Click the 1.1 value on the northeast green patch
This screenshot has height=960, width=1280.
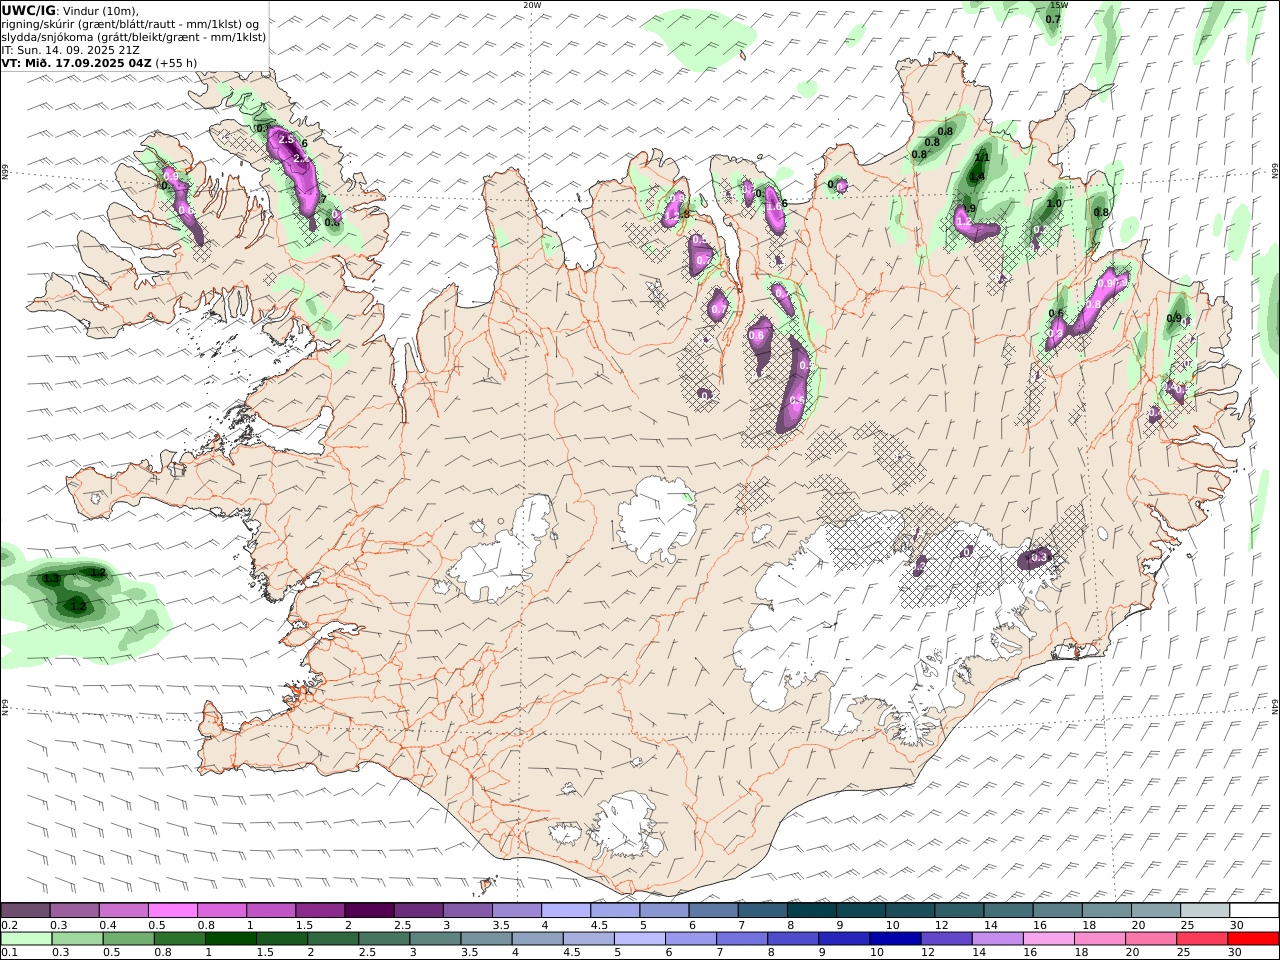[982, 157]
